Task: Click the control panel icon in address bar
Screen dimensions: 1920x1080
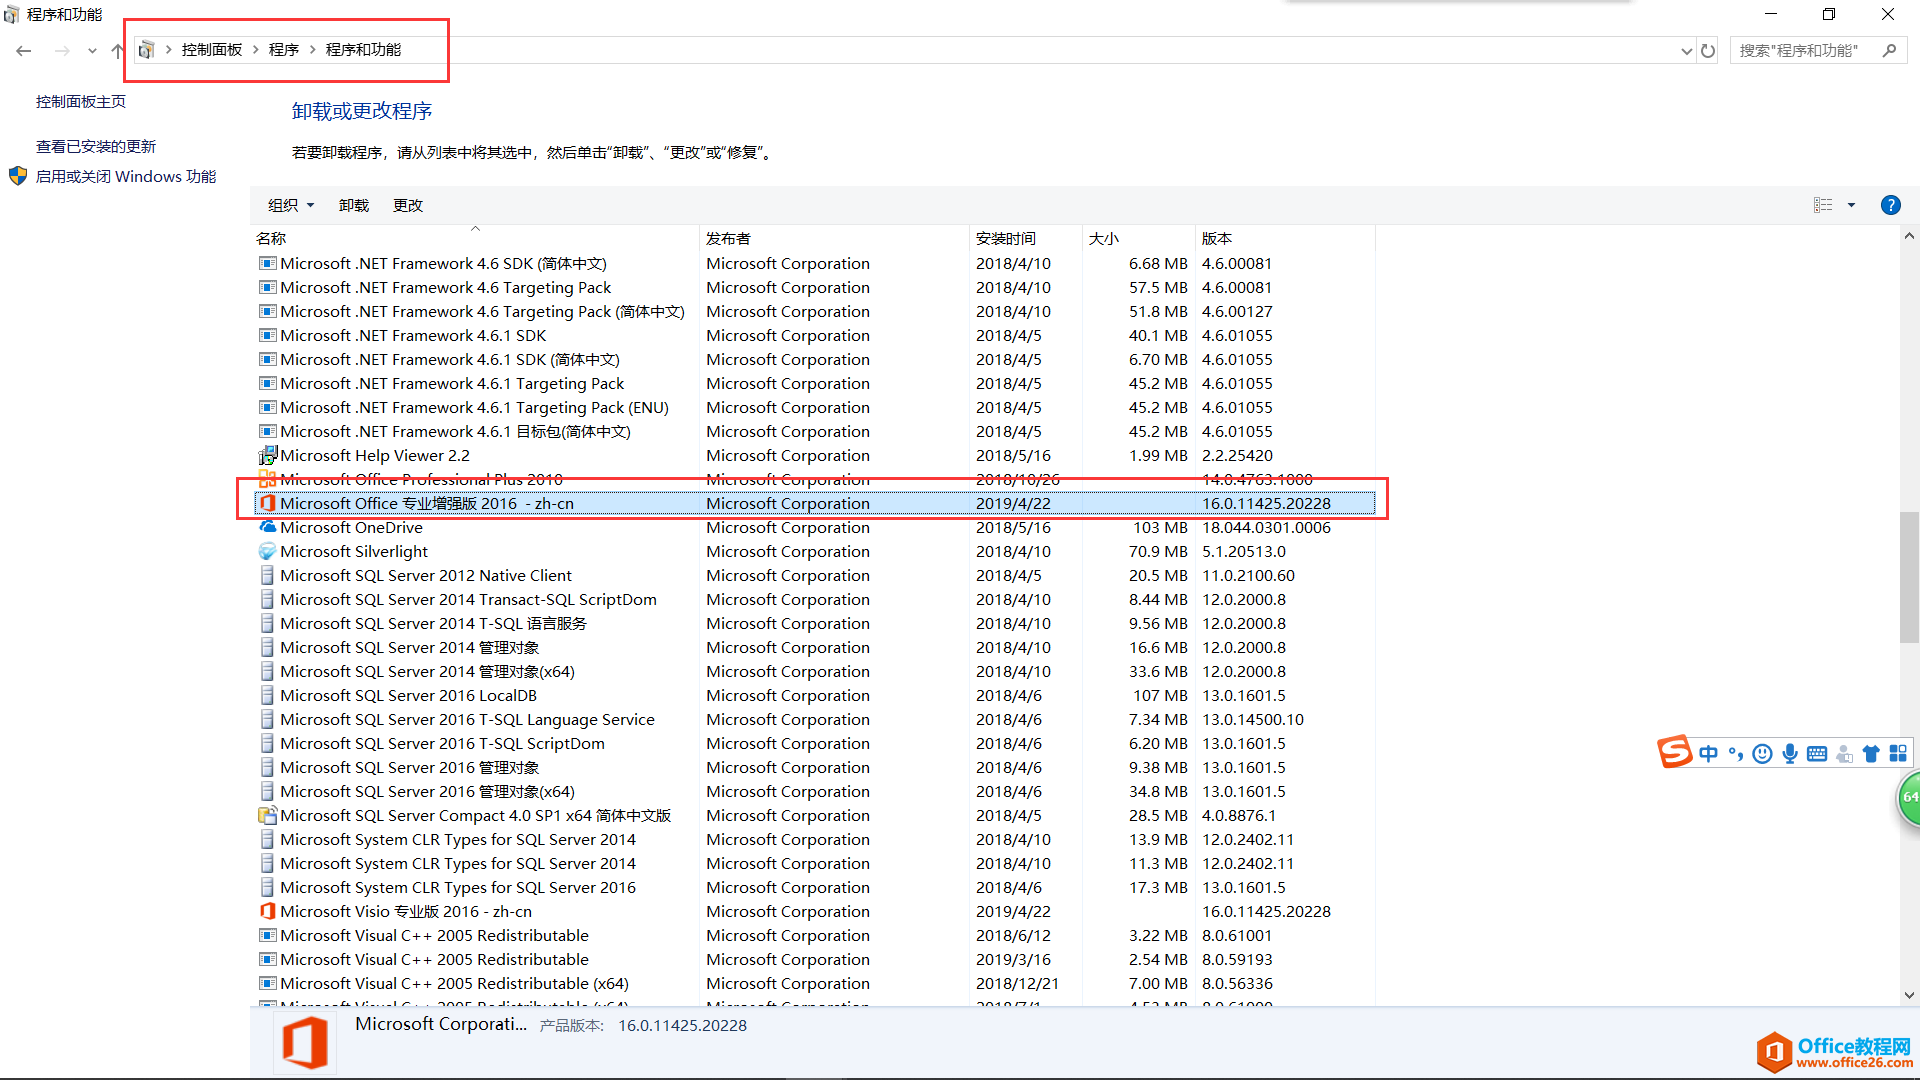Action: 146,50
